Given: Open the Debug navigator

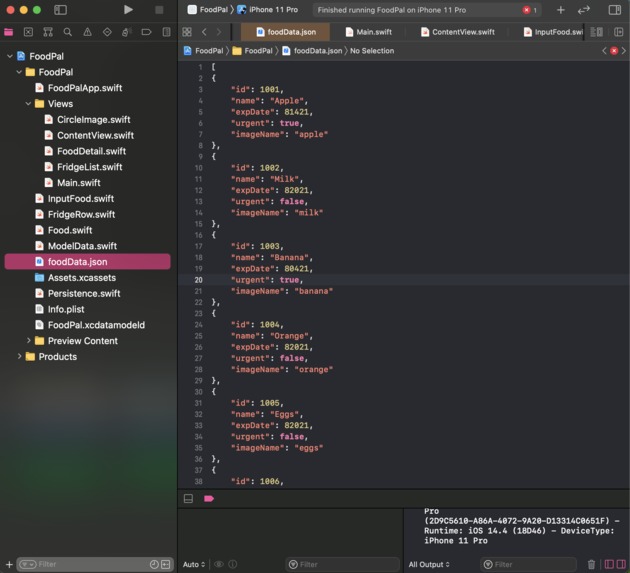Looking at the screenshot, I should coord(127,32).
